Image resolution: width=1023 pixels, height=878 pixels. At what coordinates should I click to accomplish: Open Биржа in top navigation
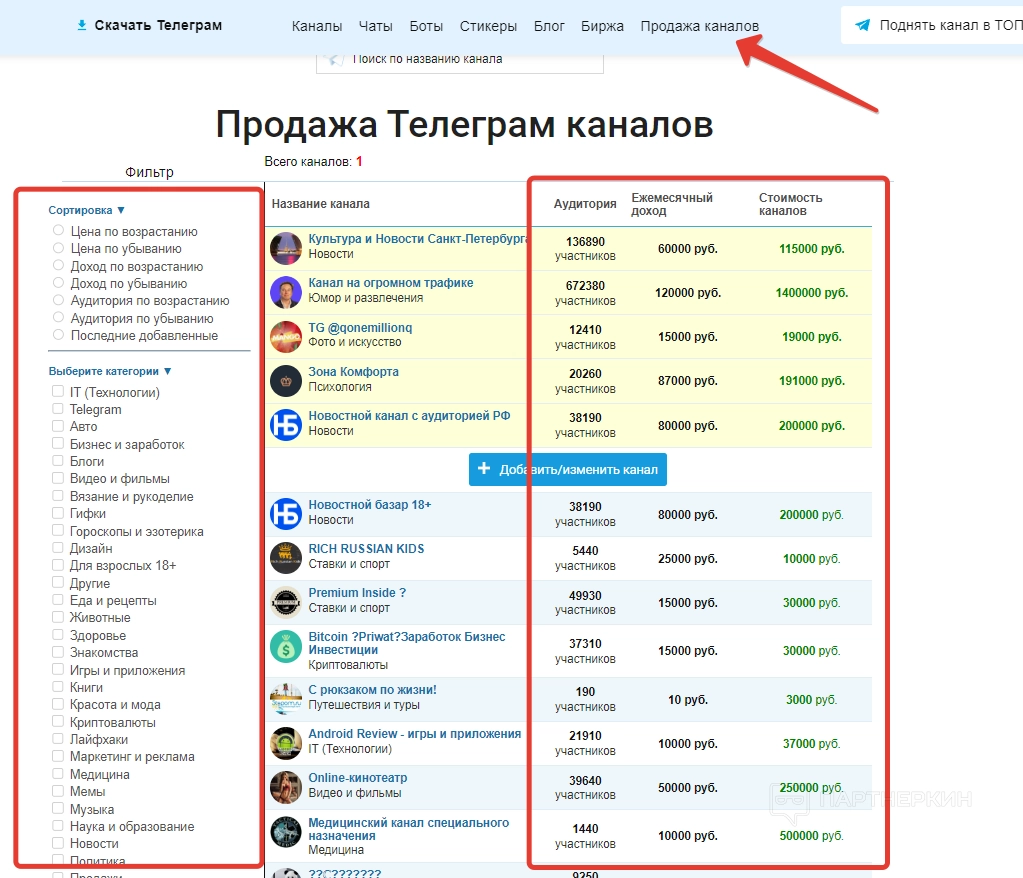[x=602, y=26]
